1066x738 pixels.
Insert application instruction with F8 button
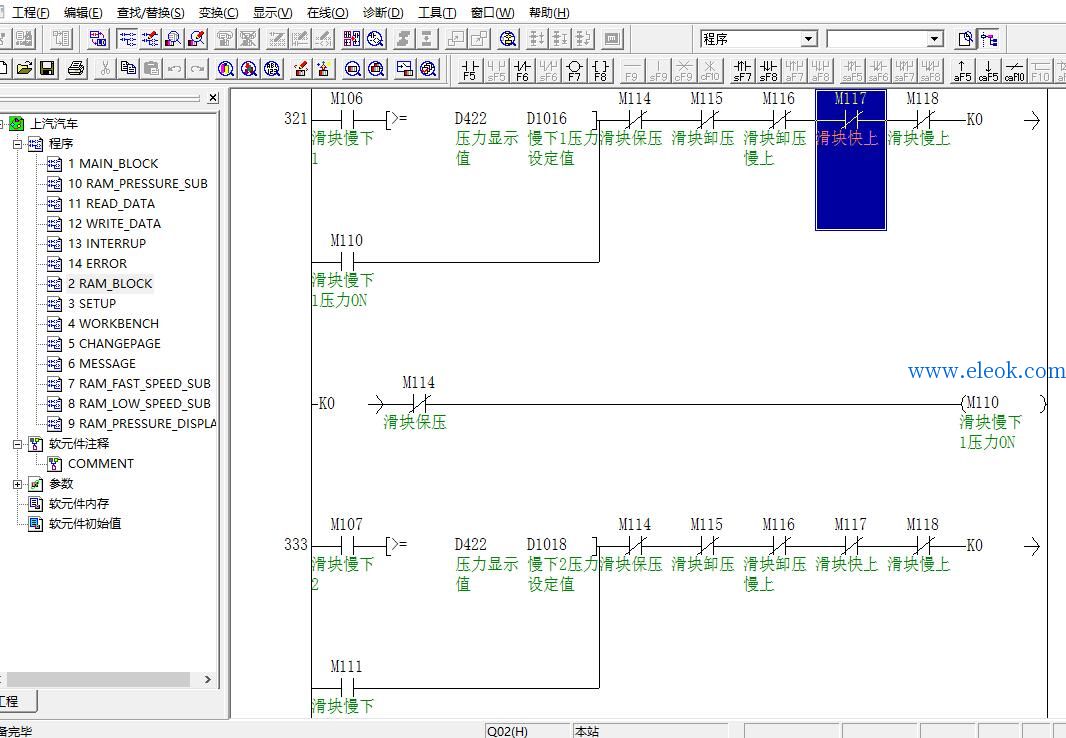tap(600, 70)
